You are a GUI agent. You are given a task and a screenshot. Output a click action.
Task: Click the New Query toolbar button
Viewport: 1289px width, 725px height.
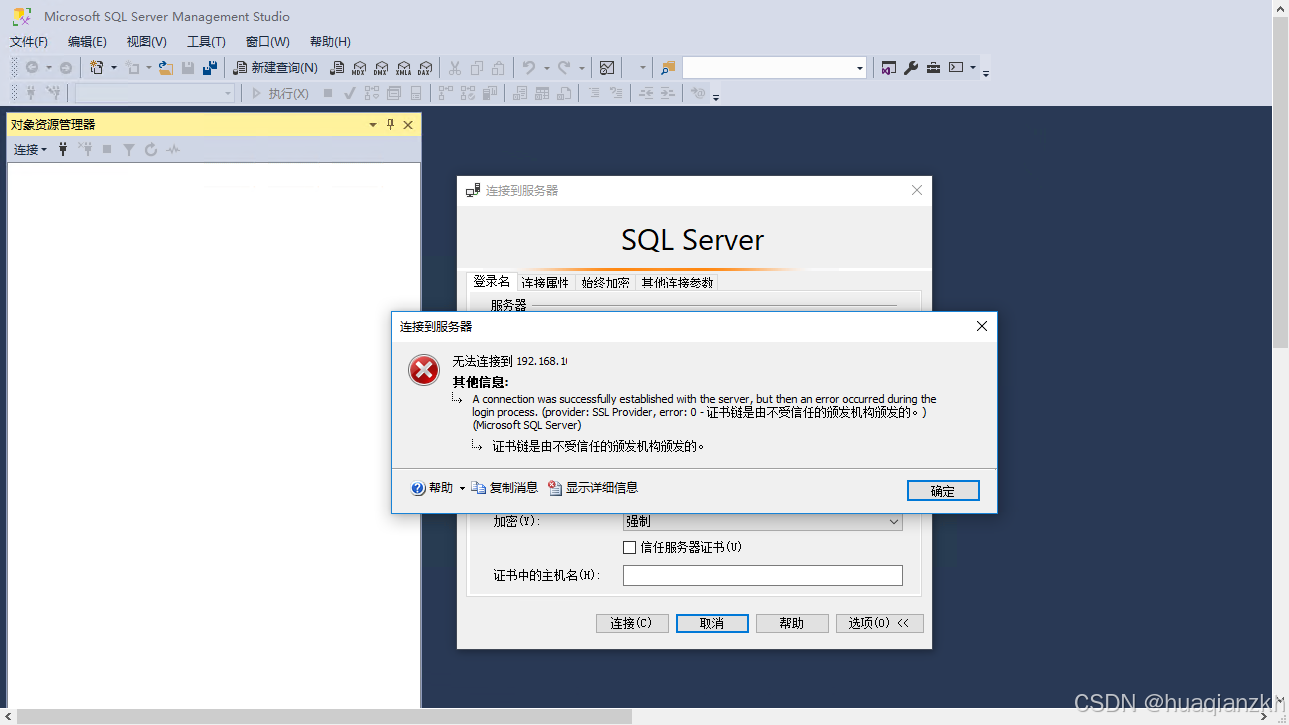276,68
